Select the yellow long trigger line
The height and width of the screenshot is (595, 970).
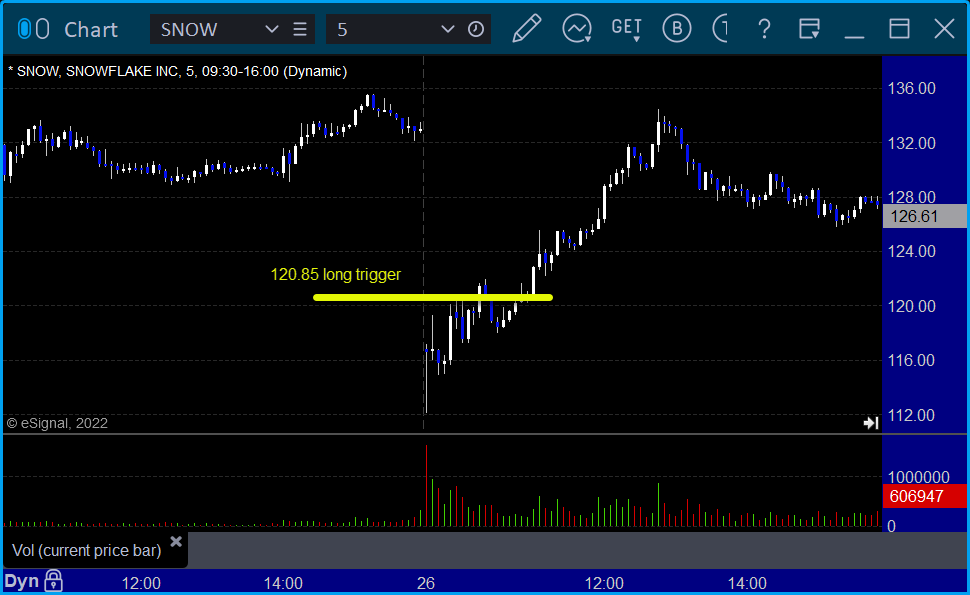[x=433, y=298]
